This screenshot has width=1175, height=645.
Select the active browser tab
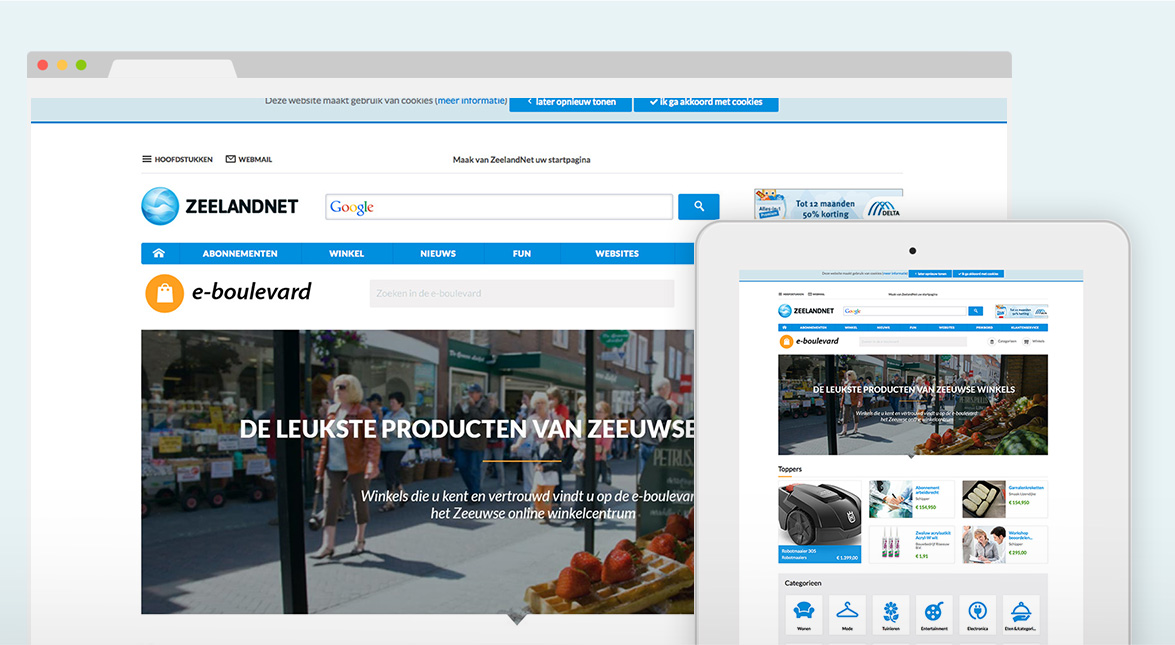[172, 68]
